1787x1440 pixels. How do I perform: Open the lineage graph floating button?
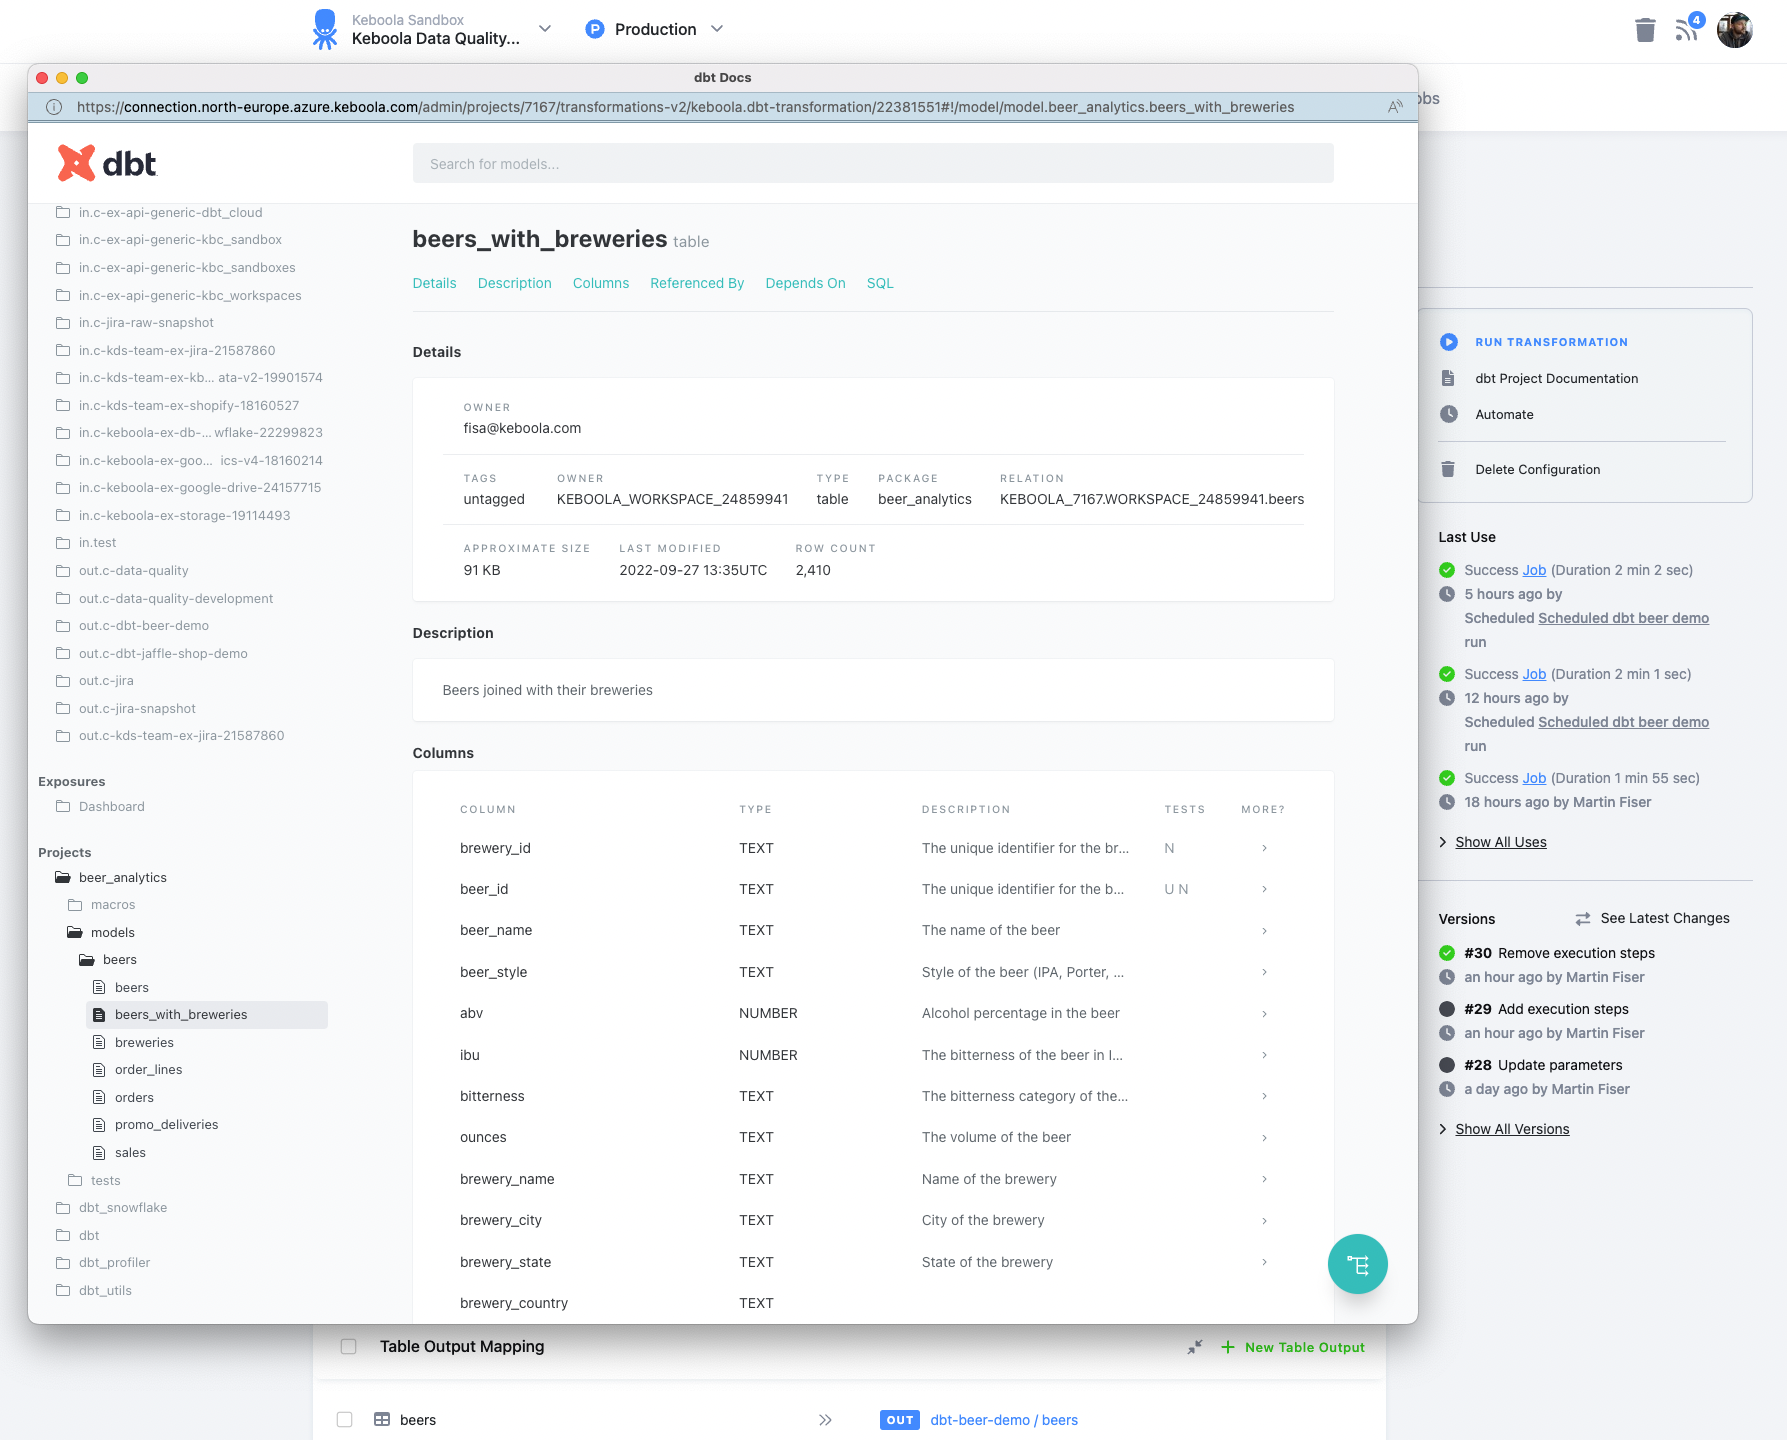click(x=1357, y=1264)
